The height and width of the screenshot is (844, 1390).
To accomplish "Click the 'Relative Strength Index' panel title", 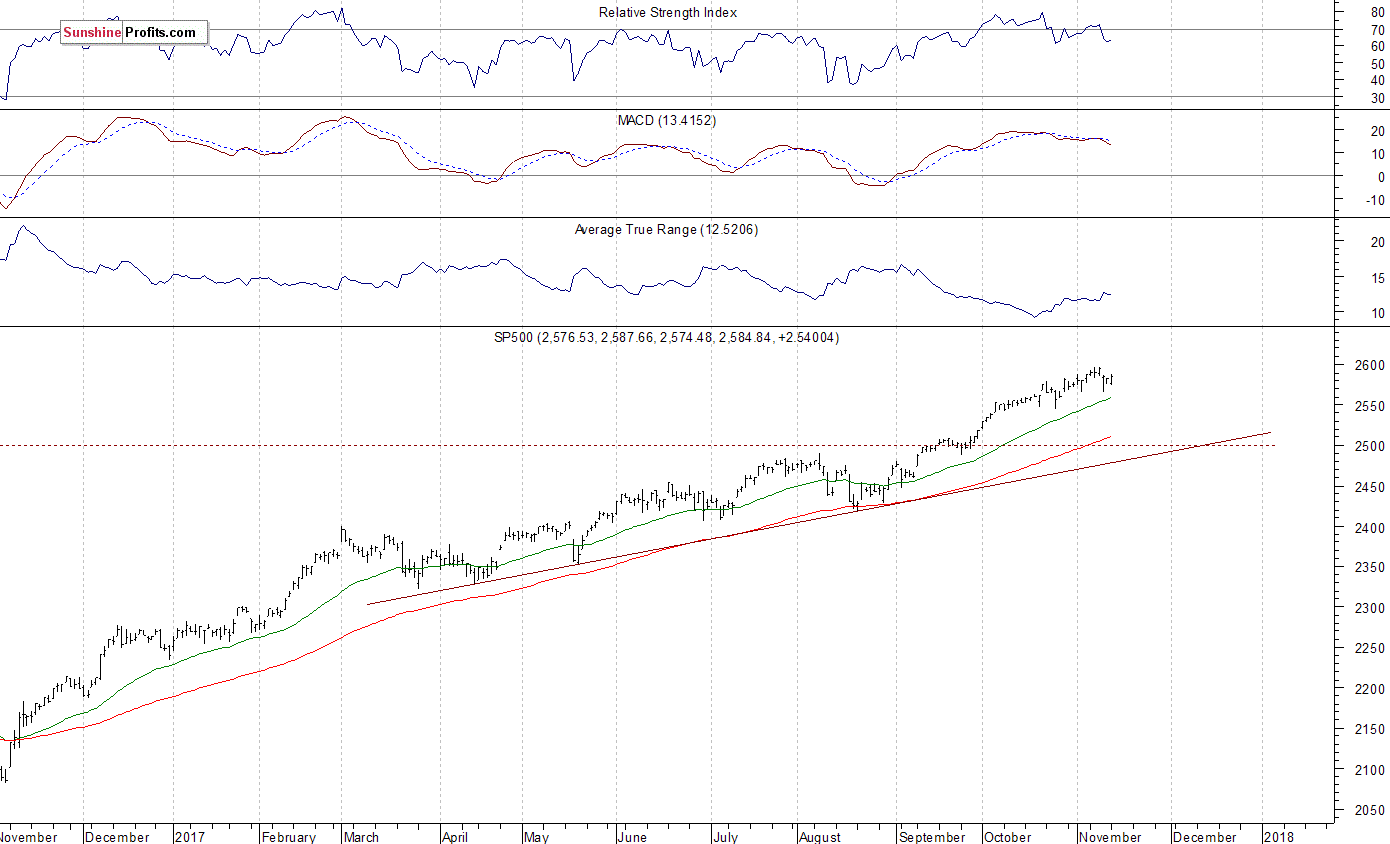I will click(x=668, y=12).
